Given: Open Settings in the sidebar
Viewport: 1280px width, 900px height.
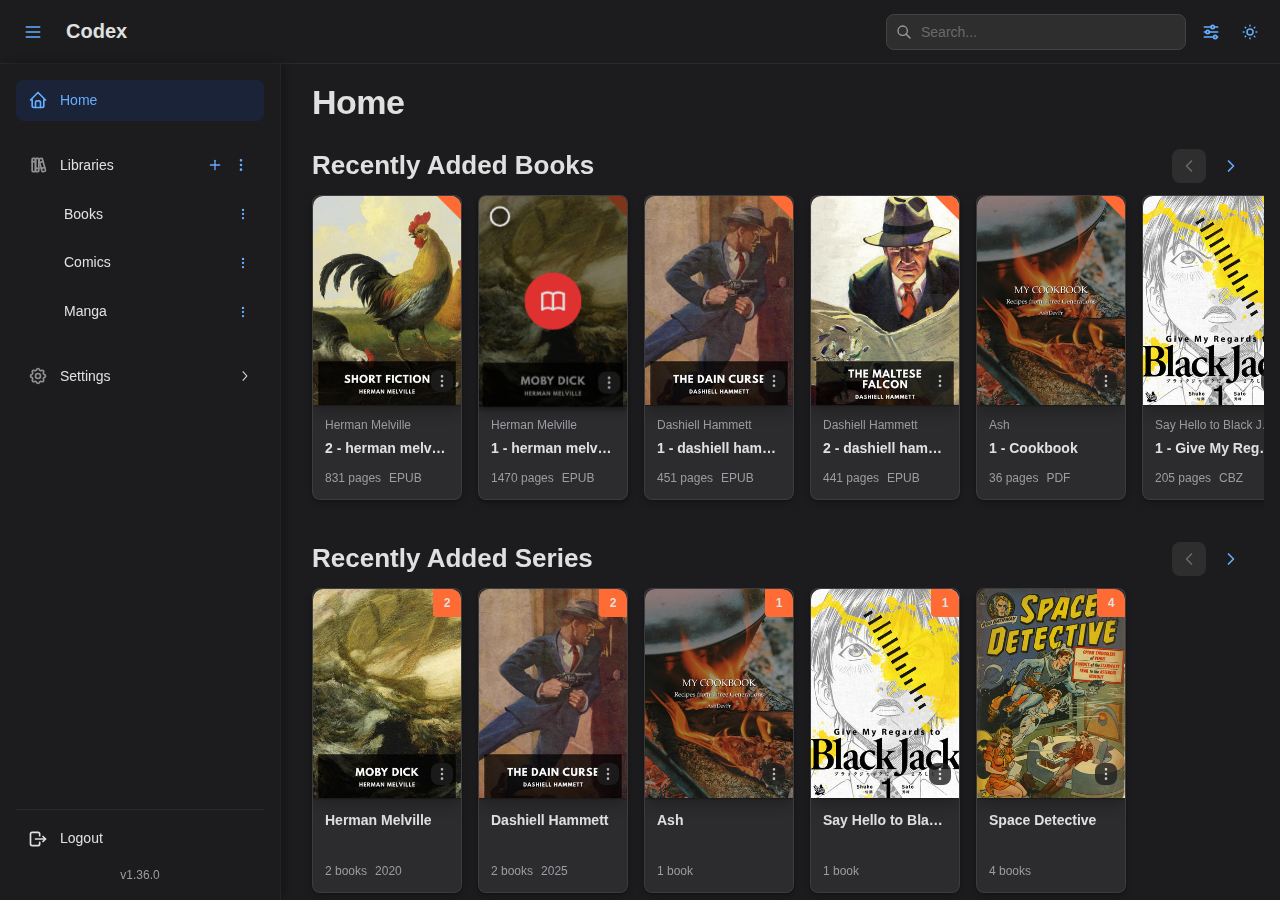Looking at the screenshot, I should [140, 376].
